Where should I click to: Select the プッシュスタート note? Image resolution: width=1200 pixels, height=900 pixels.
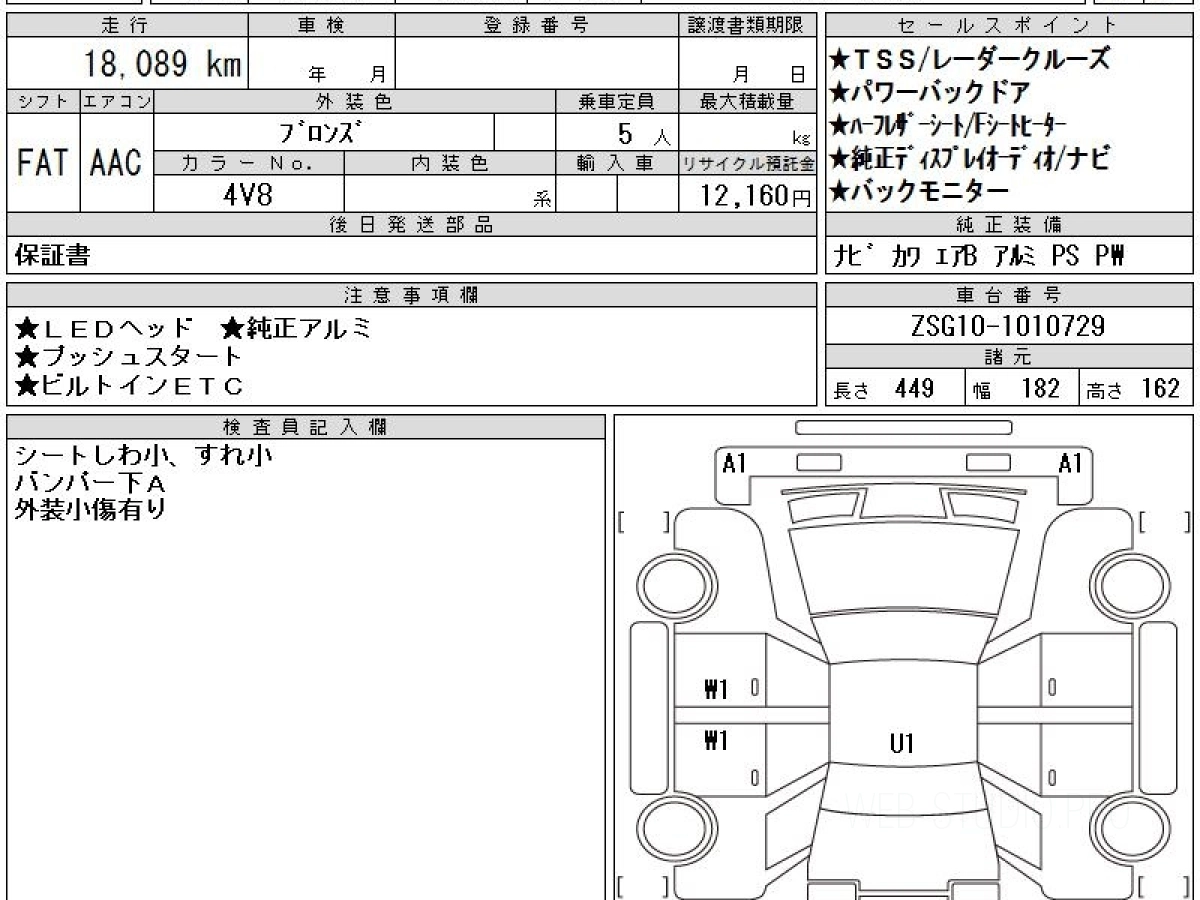tap(129, 356)
